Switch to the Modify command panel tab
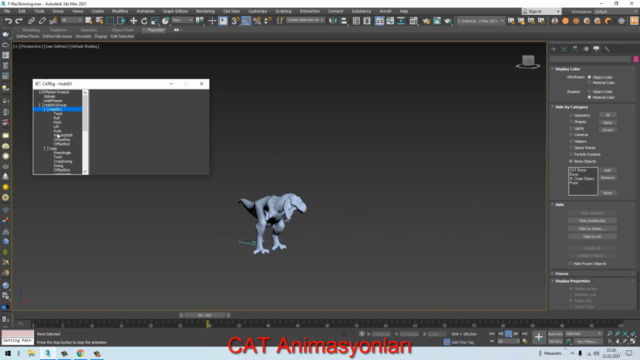 [564, 49]
